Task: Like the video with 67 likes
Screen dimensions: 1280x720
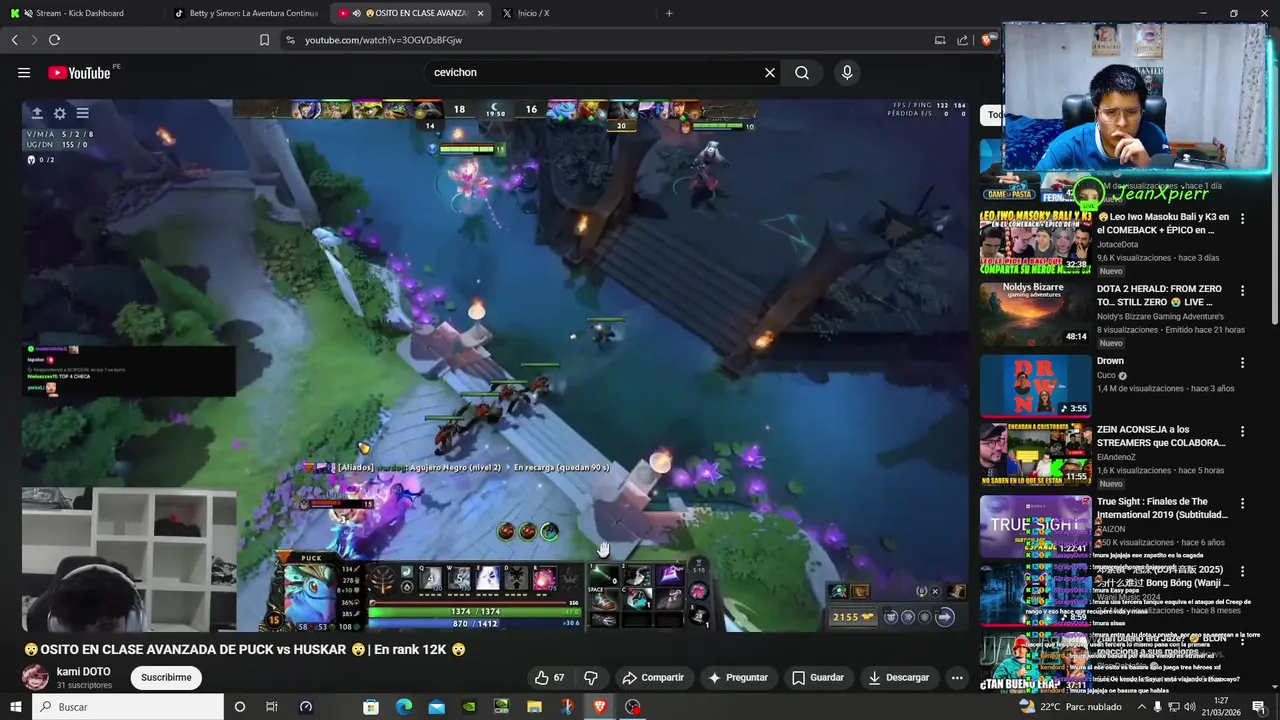Action: click(x=549, y=677)
